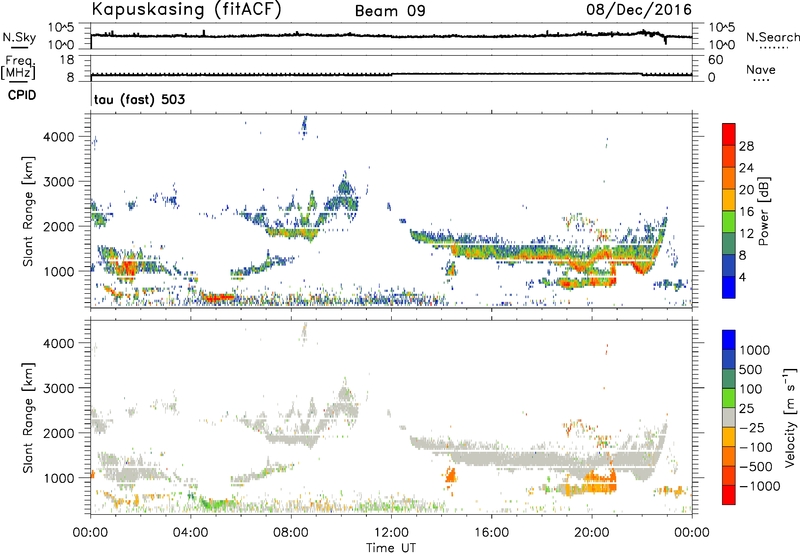Click the "24" tick on the power scale

tap(746, 168)
